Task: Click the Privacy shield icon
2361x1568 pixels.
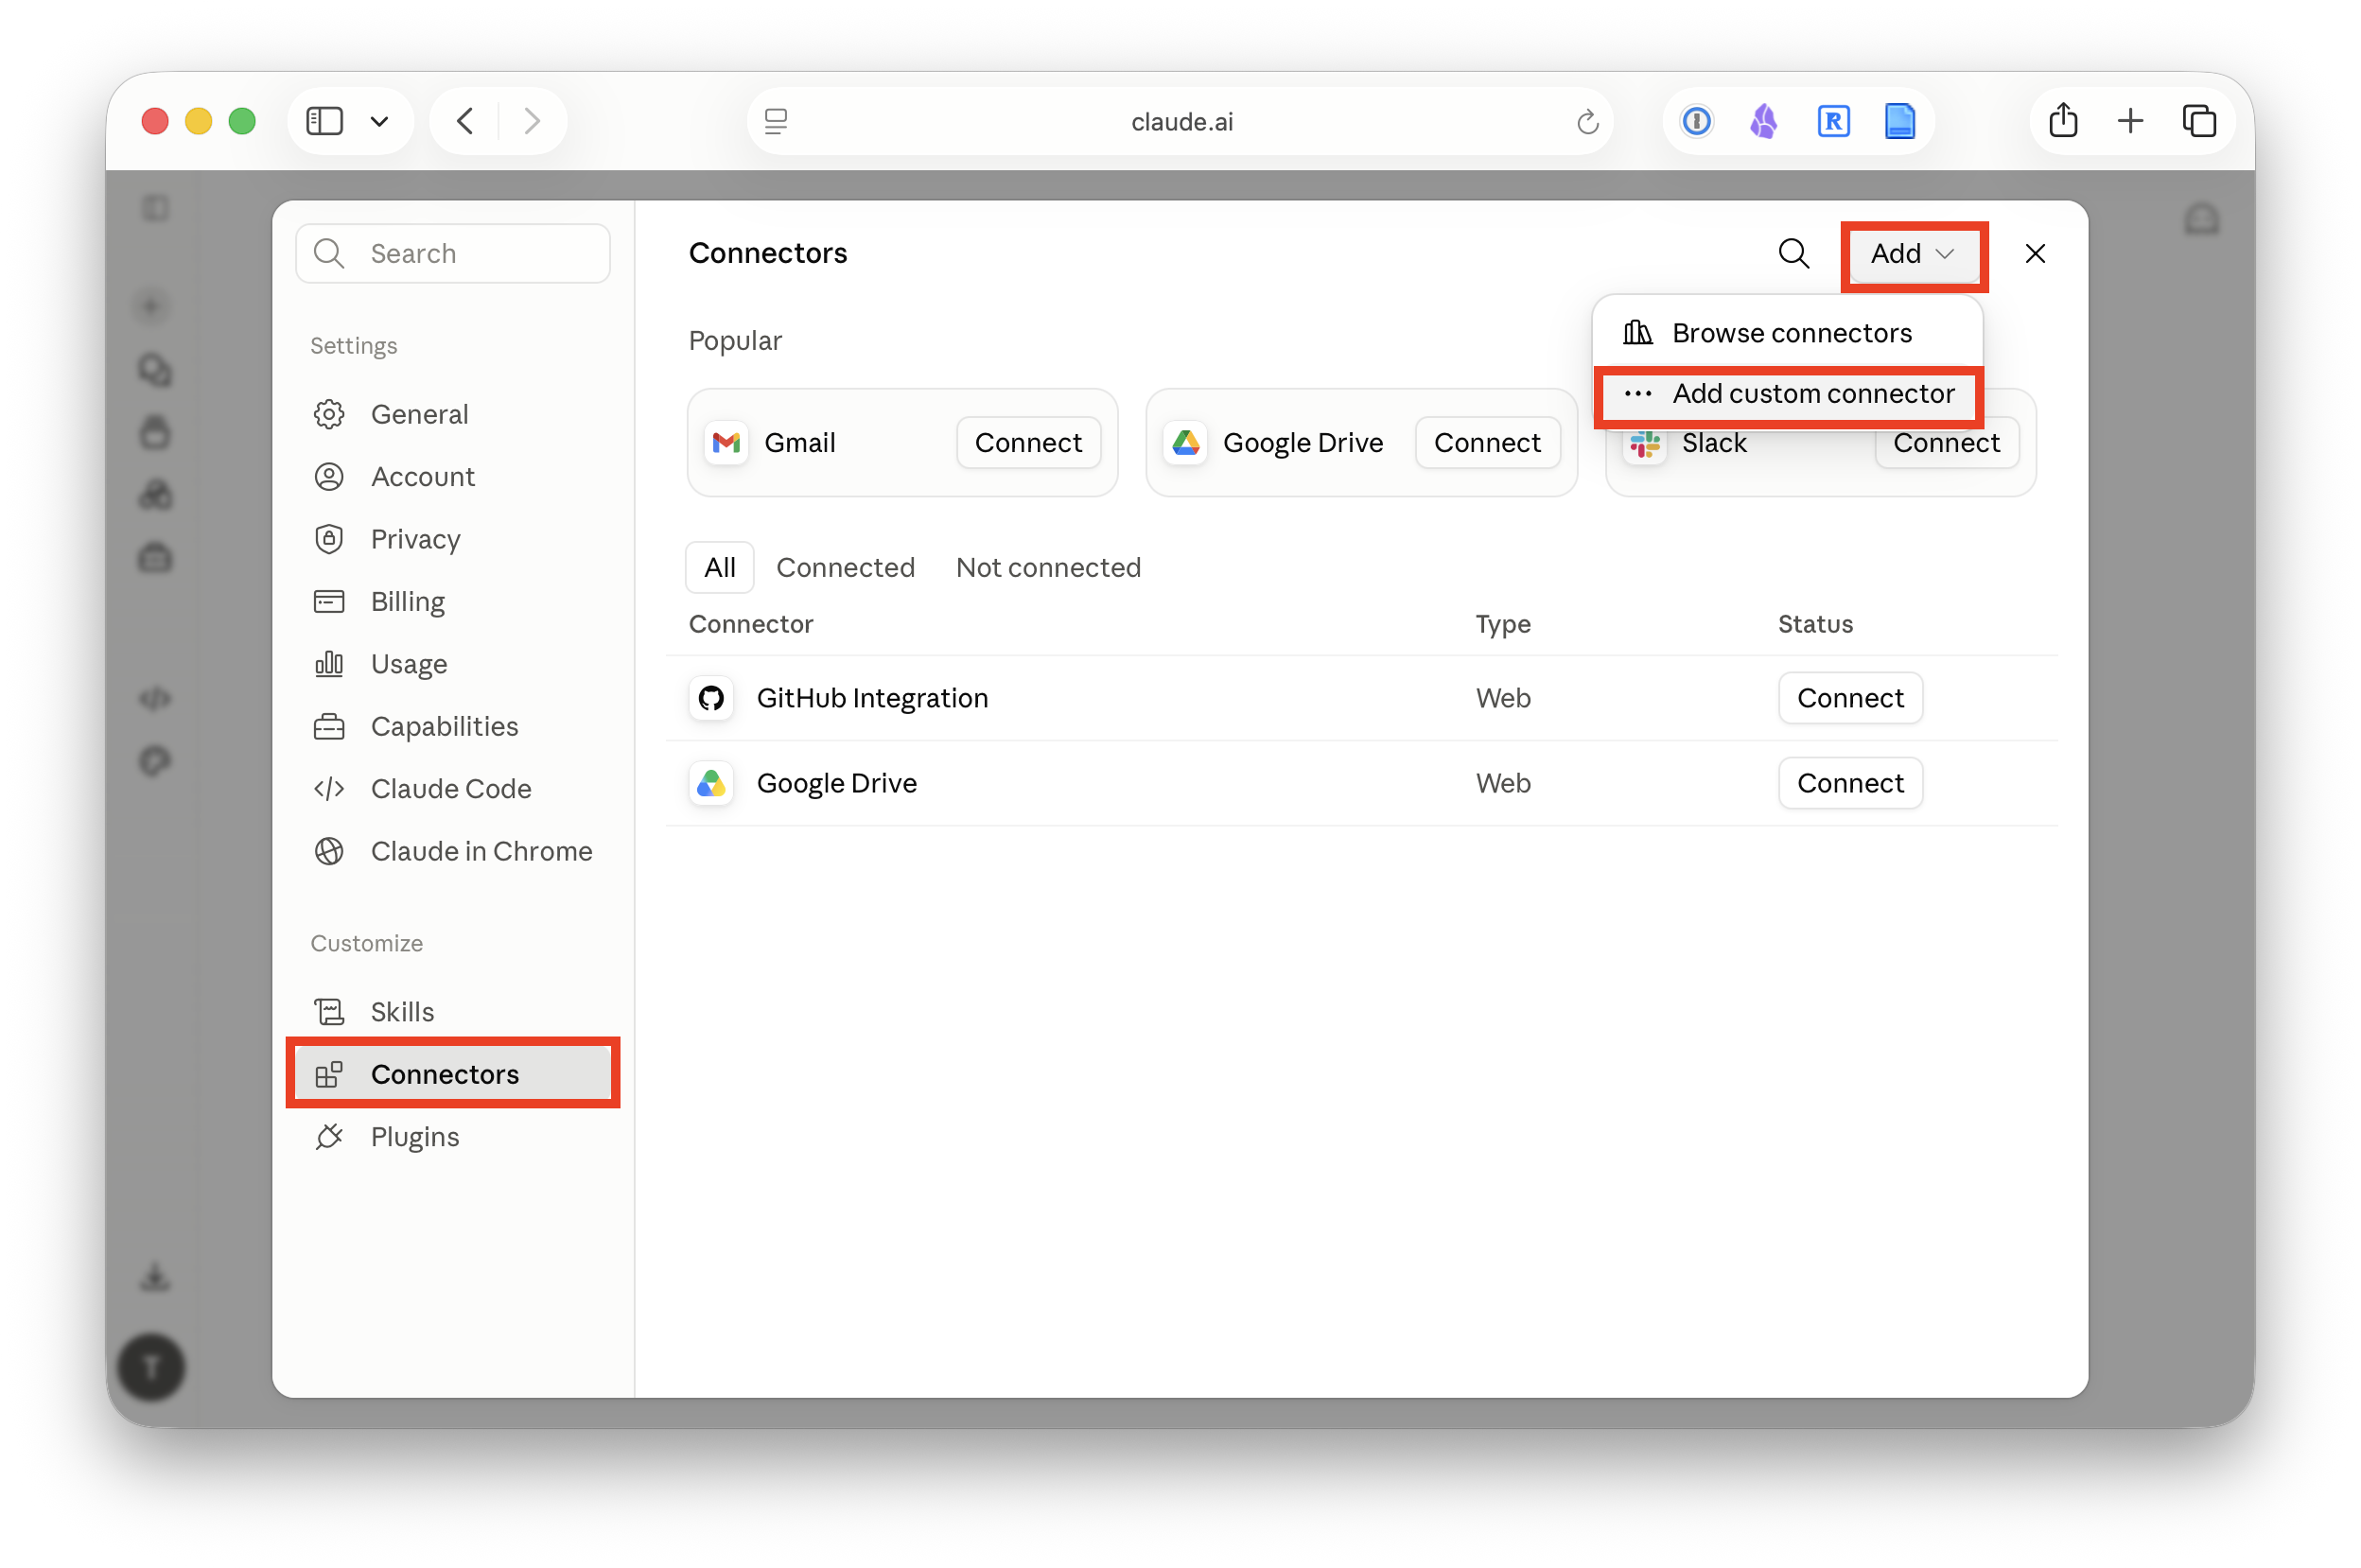Action: tap(329, 539)
